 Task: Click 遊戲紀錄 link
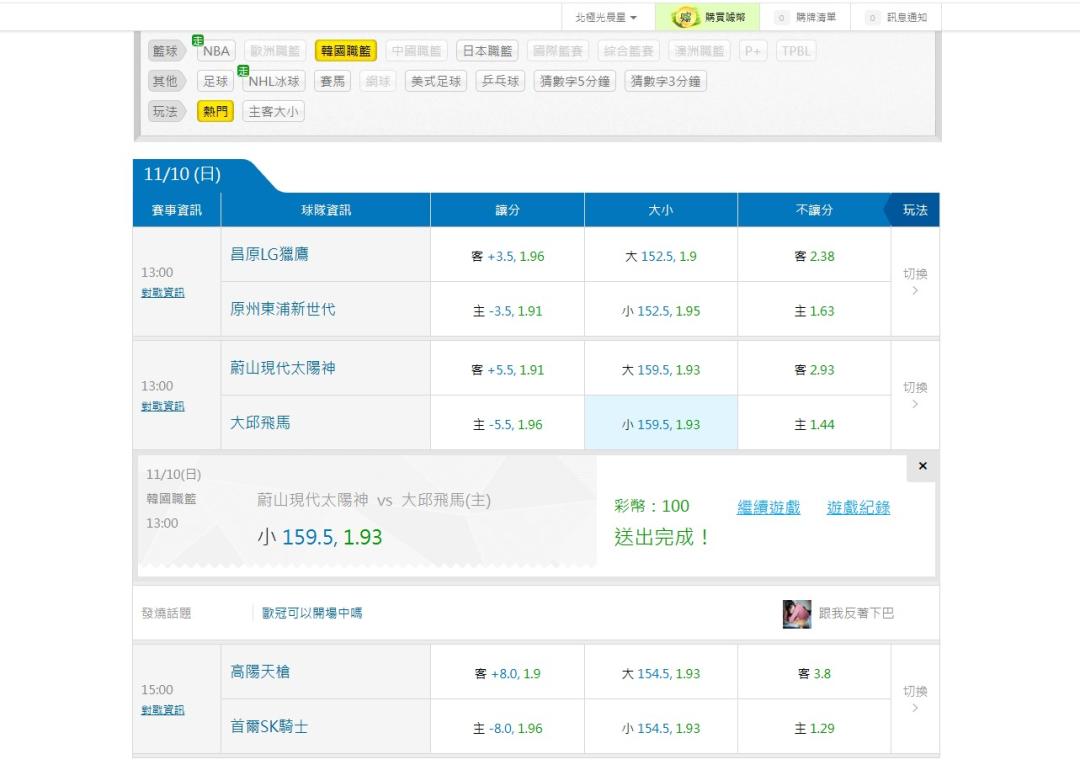click(x=858, y=508)
